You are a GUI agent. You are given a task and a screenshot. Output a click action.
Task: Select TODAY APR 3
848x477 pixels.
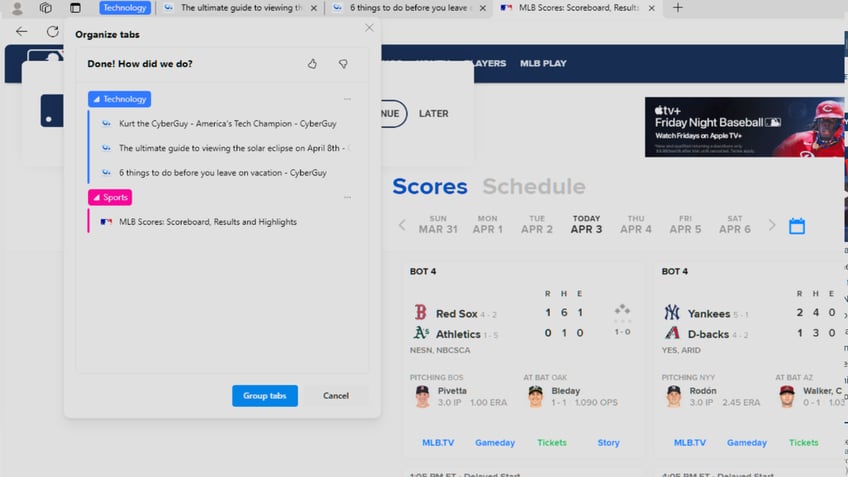[586, 224]
